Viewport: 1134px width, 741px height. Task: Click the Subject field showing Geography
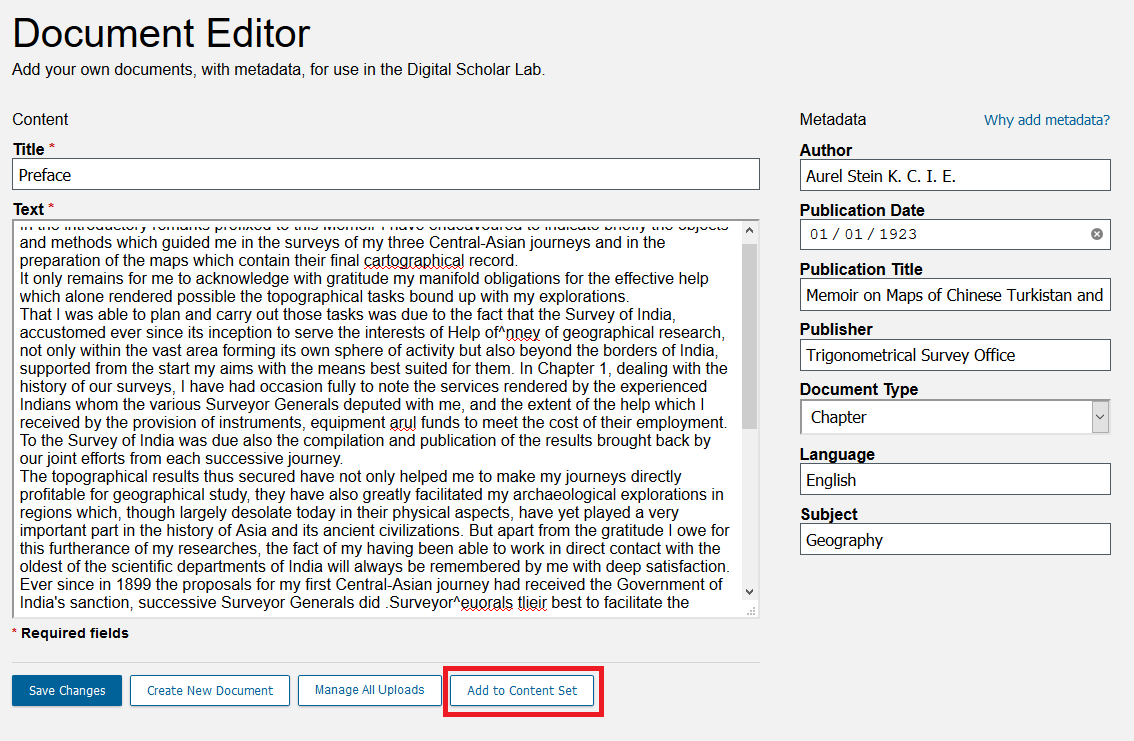954,539
